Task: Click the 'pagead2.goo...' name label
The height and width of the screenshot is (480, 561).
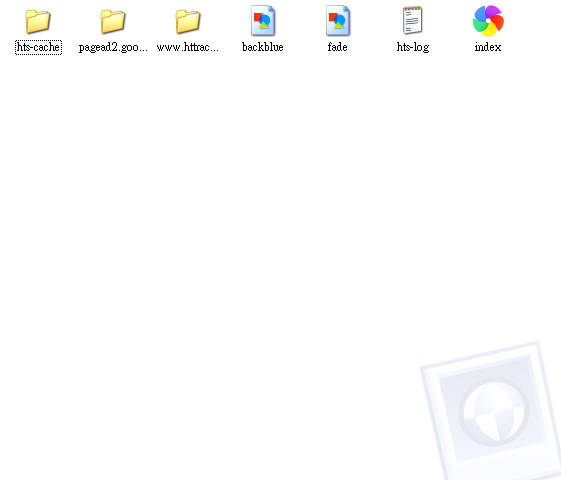Action: pos(113,47)
